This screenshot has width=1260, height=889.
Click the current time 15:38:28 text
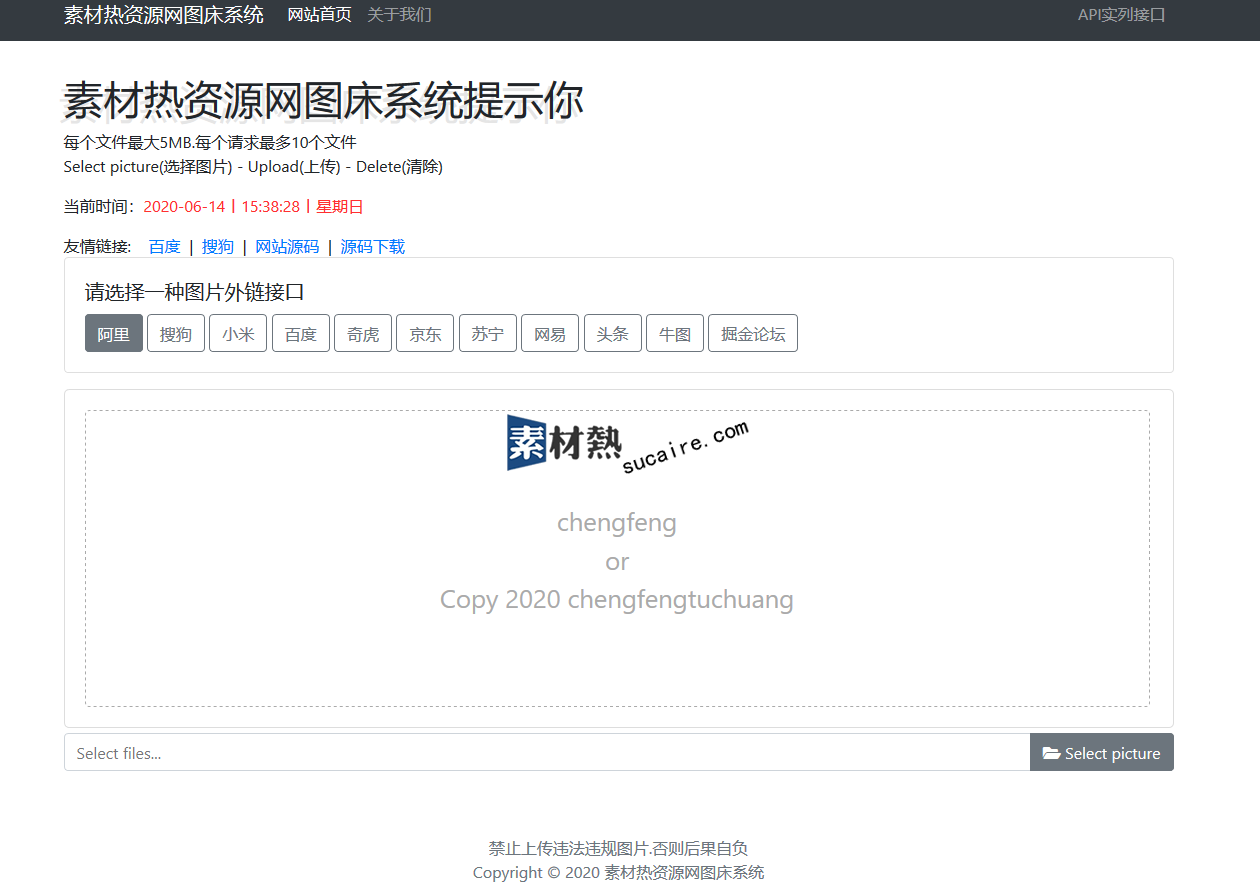[271, 207]
